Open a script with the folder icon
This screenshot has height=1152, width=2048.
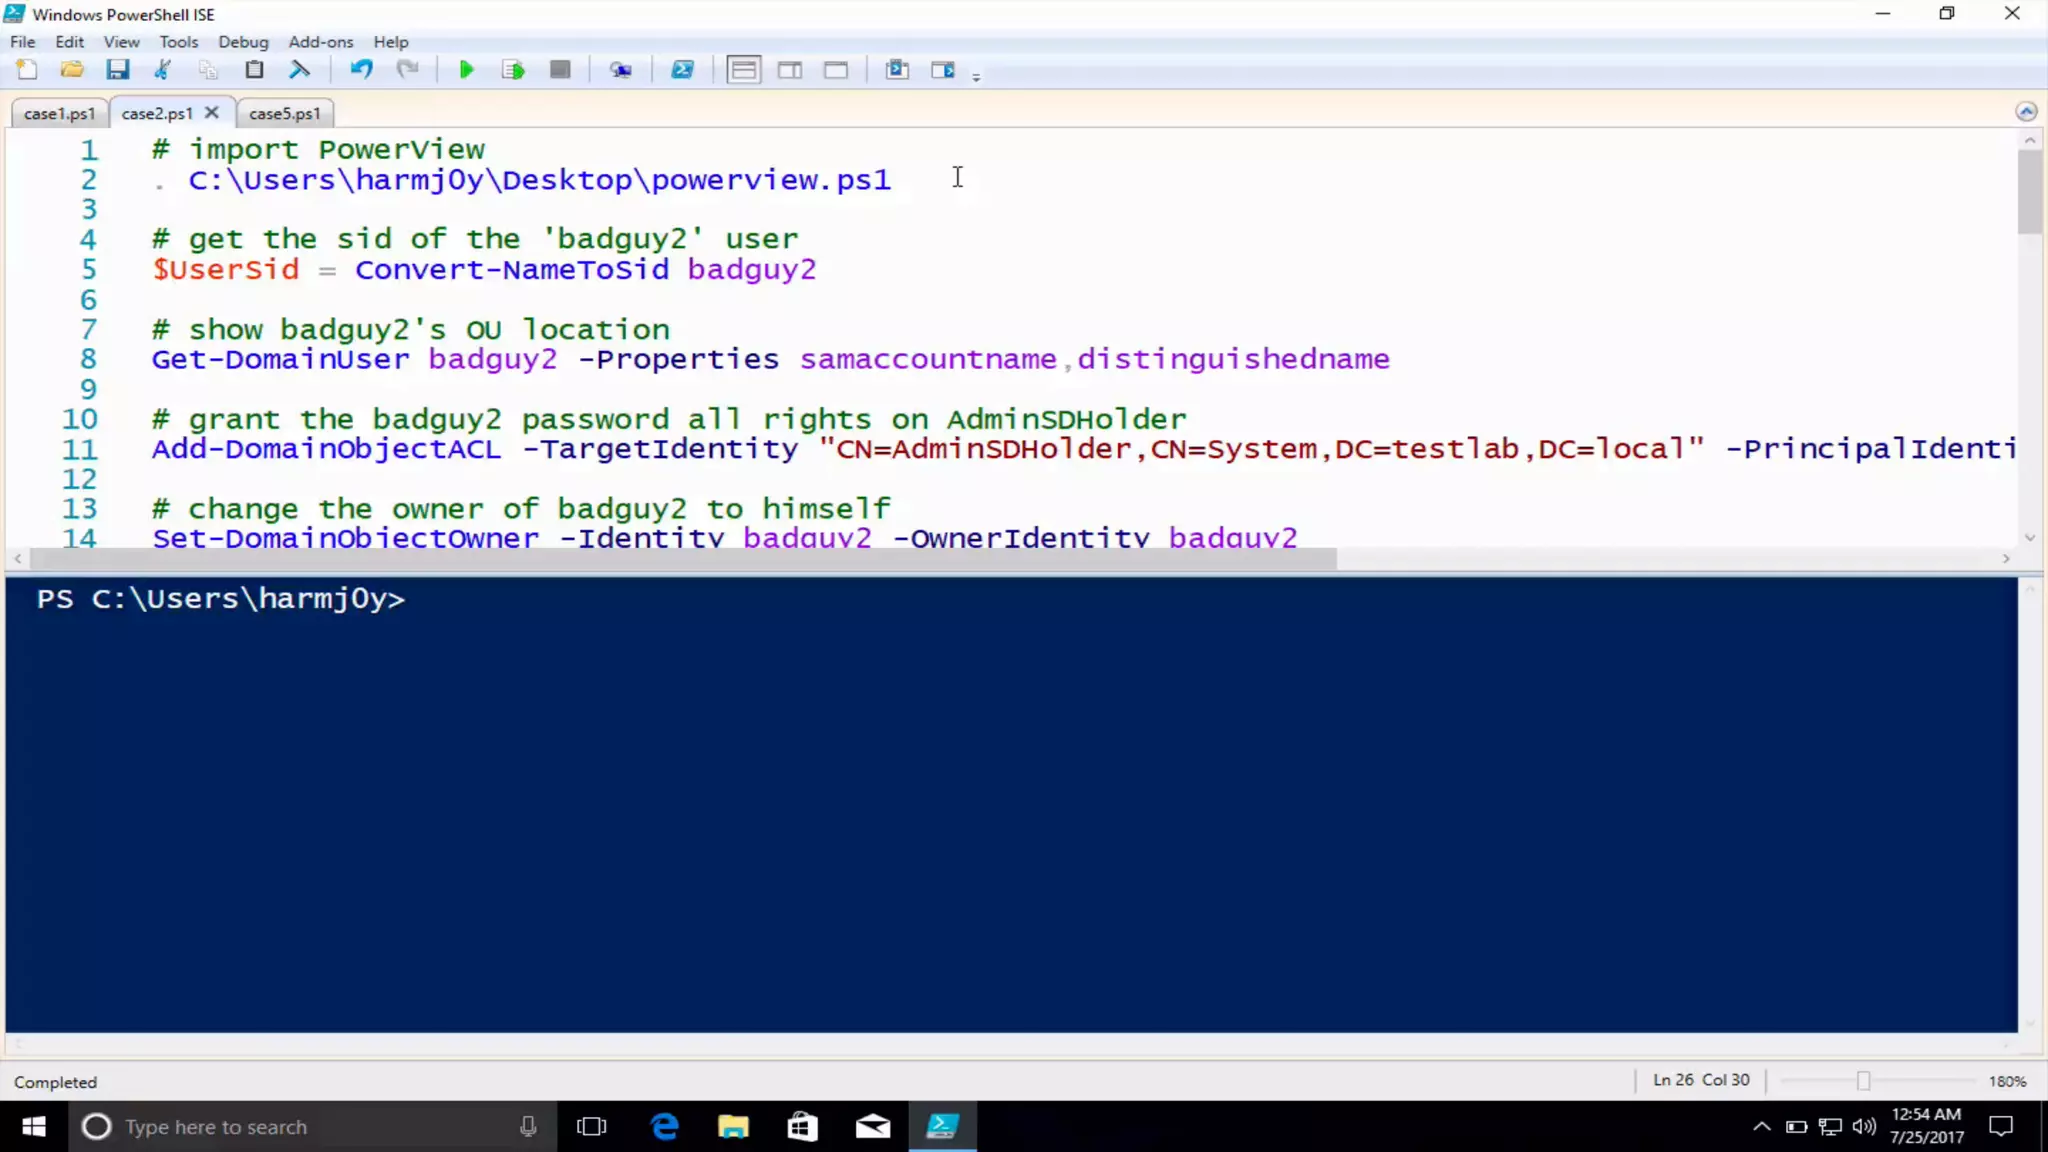pyautogui.click(x=72, y=70)
